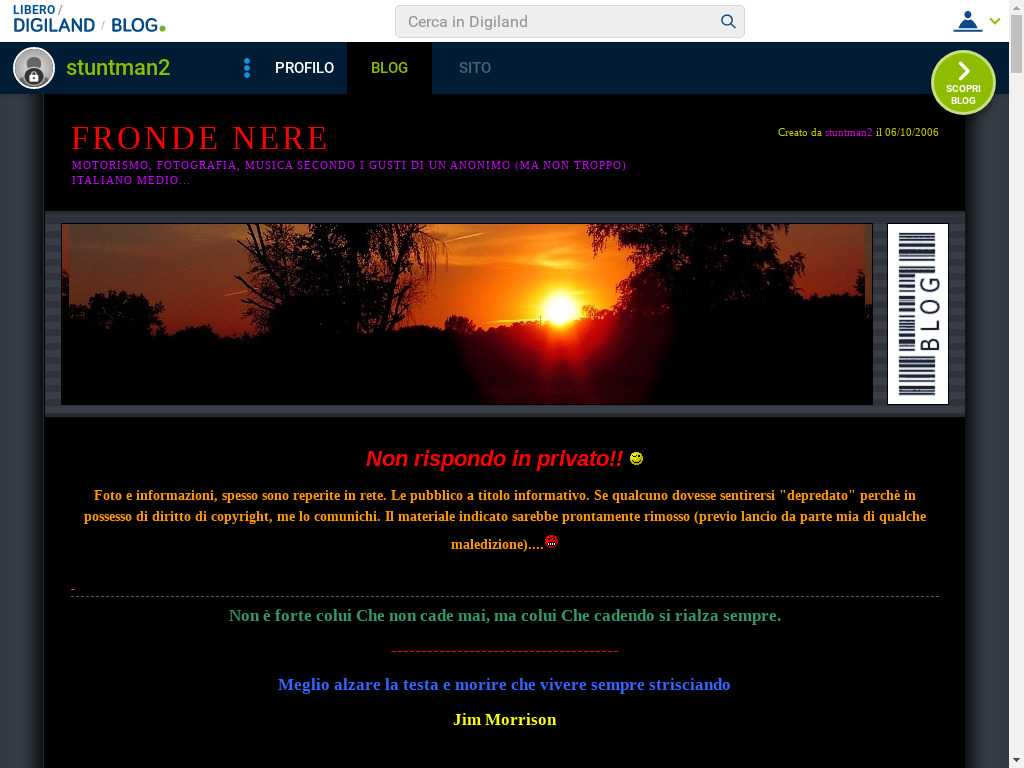This screenshot has height=768, width=1024.
Task: Type in the Cerca in Digiland field
Action: [x=560, y=21]
